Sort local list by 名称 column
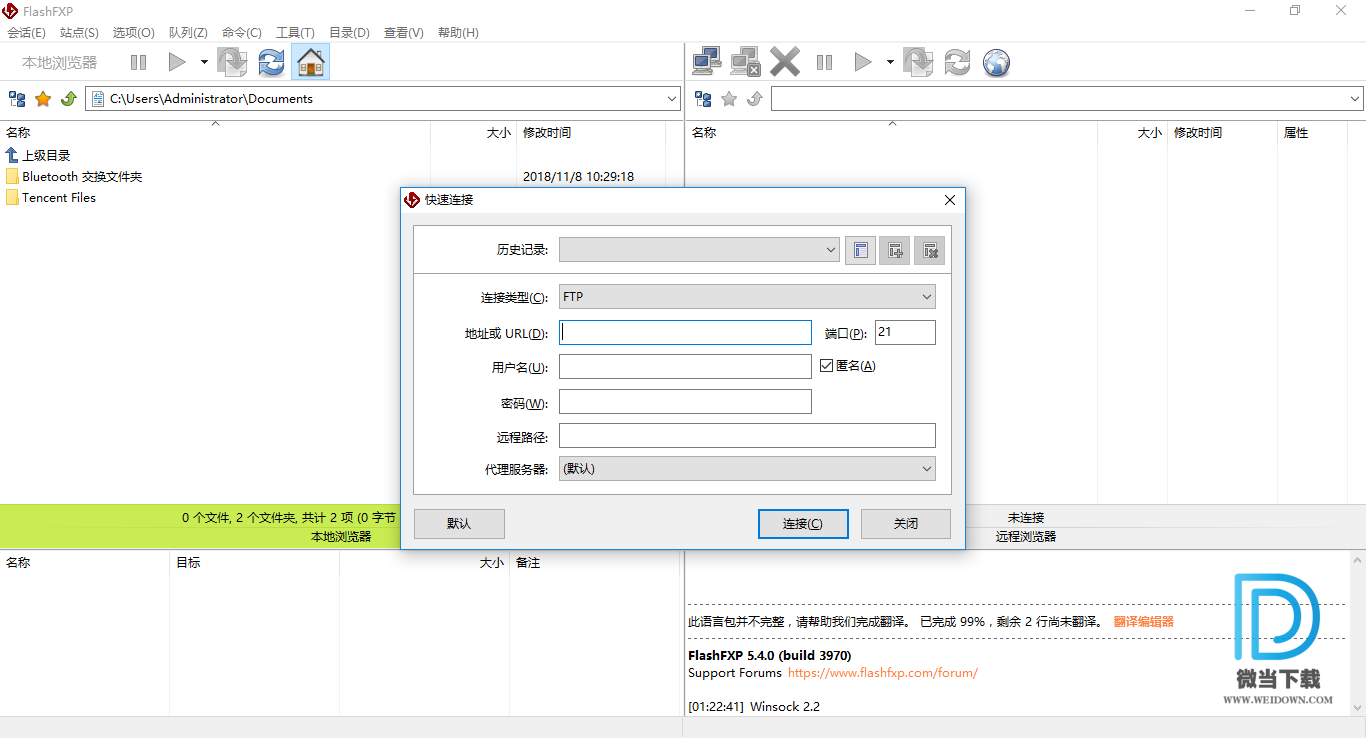Image resolution: width=1366 pixels, height=738 pixels. pyautogui.click(x=215, y=132)
